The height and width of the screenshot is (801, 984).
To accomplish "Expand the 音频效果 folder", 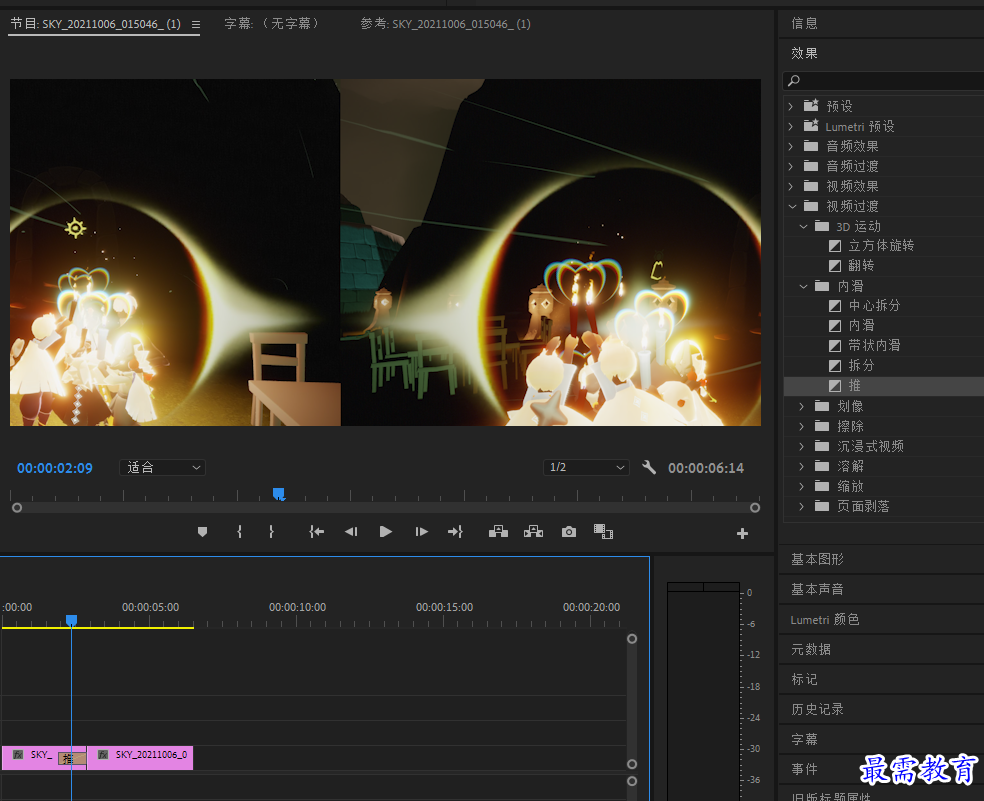I will coord(791,147).
